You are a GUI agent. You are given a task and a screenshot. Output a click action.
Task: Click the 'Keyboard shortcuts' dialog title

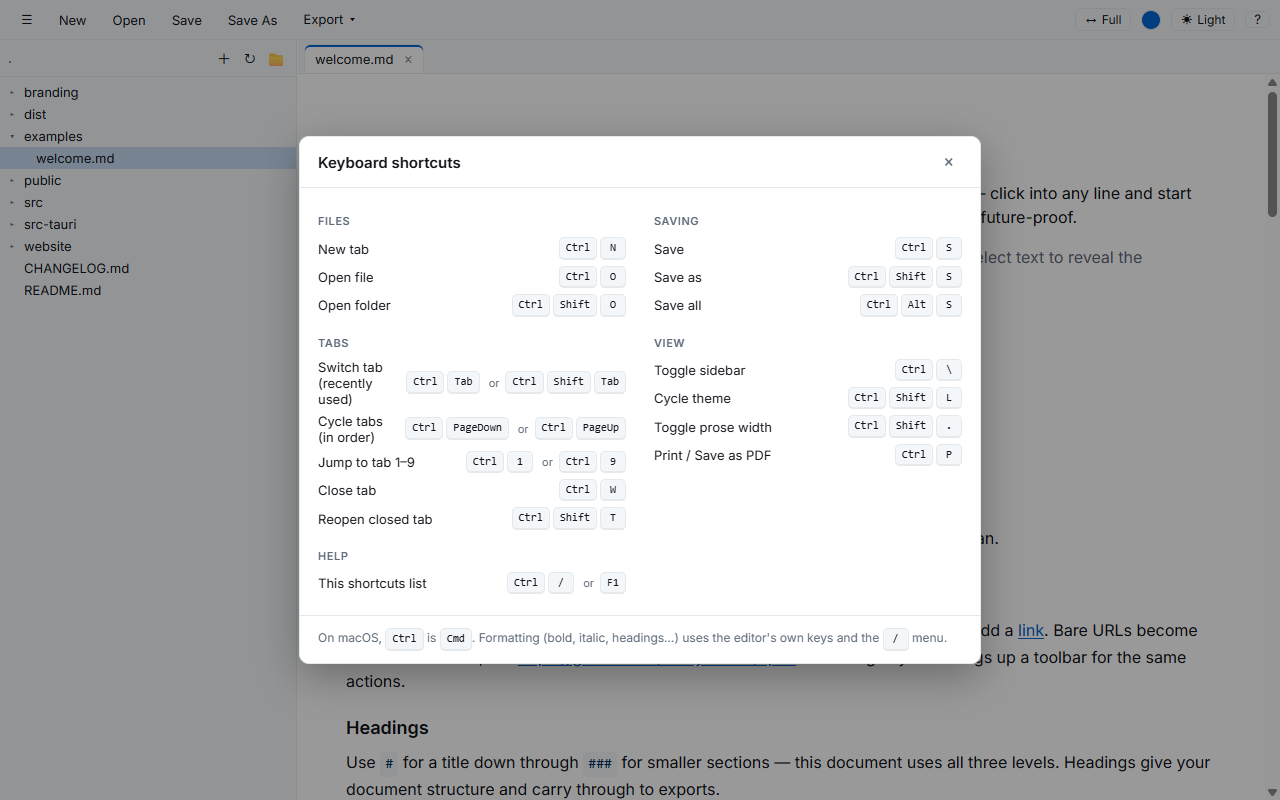click(389, 162)
